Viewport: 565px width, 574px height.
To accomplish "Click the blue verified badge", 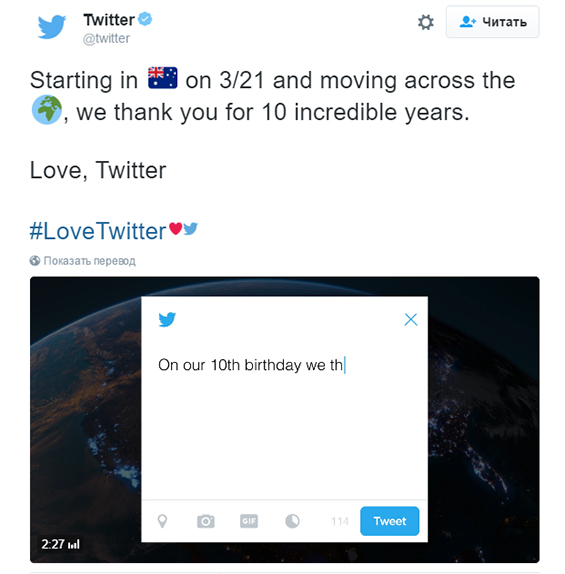I will click(145, 19).
